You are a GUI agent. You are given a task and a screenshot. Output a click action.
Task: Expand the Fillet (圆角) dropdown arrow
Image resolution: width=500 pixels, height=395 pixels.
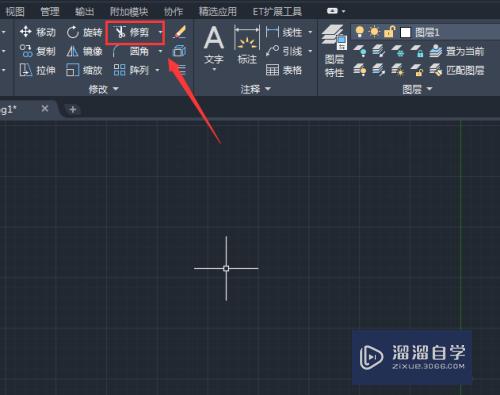[160, 51]
